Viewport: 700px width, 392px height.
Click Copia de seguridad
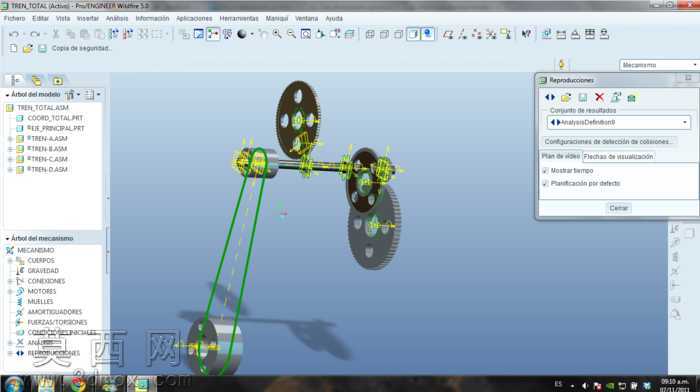click(x=81, y=48)
